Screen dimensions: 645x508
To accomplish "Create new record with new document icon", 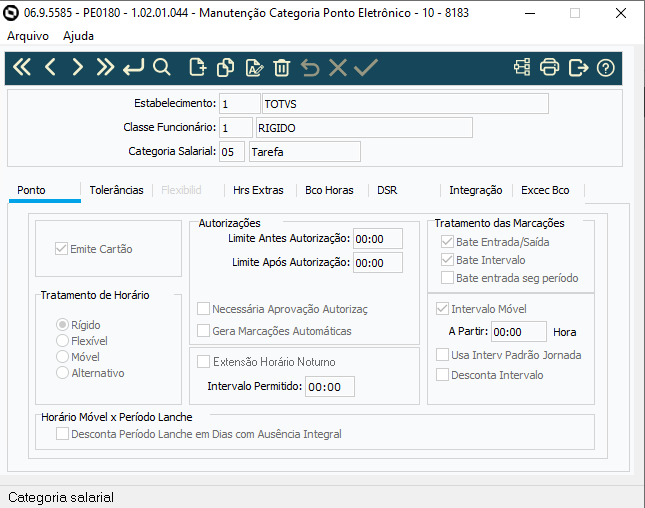I will pyautogui.click(x=197, y=67).
